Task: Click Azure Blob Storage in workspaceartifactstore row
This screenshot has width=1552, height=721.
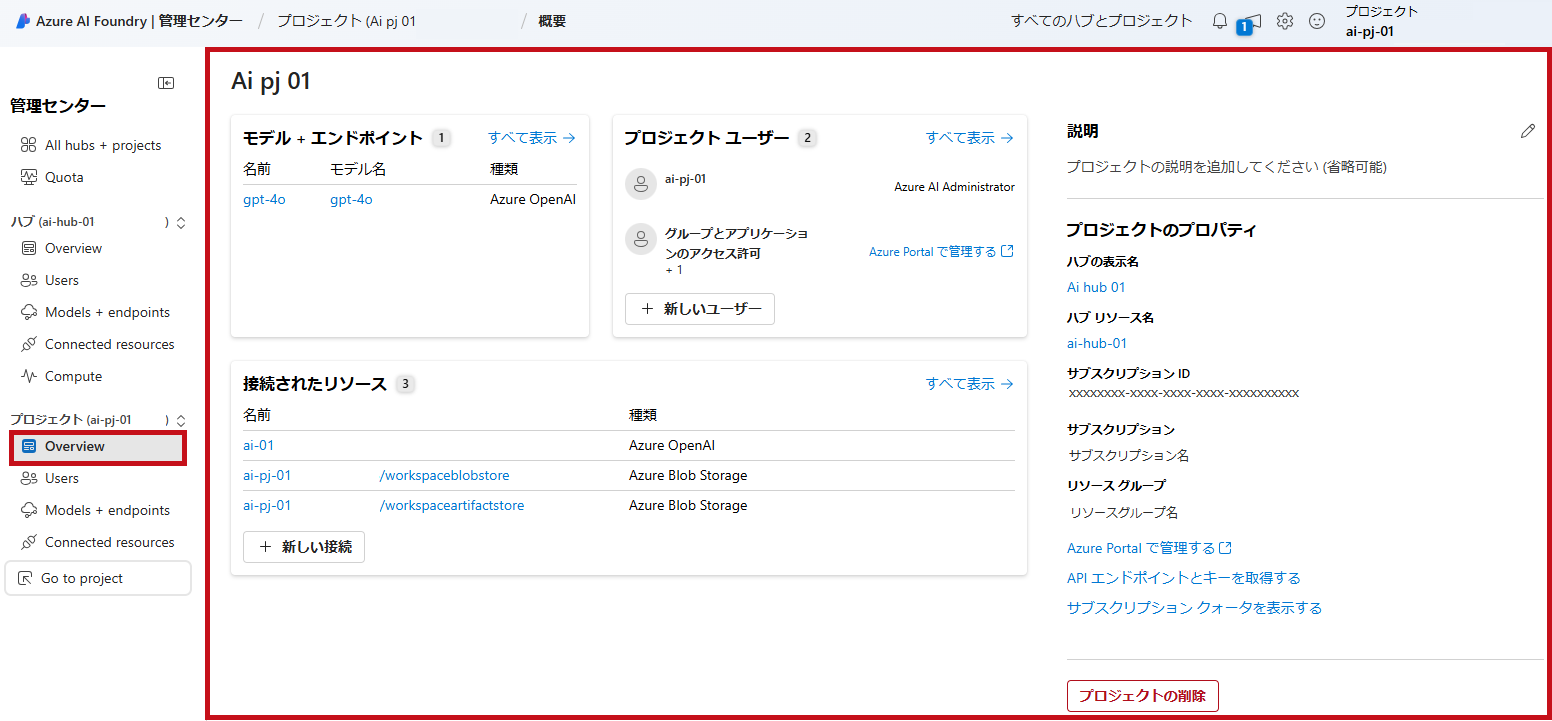Action: (688, 505)
